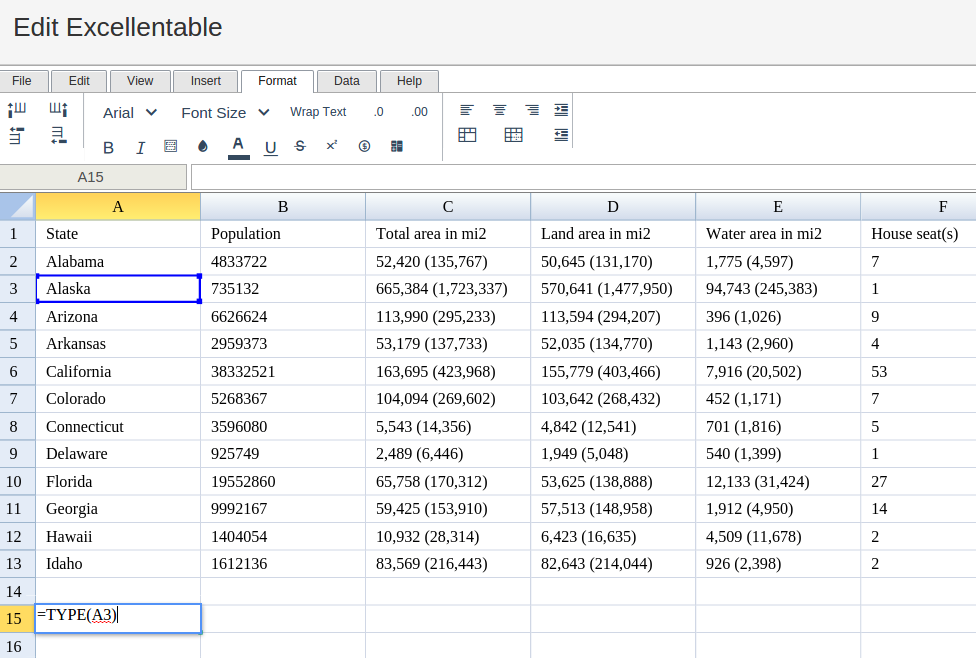The height and width of the screenshot is (658, 976).
Task: Apply strikethrough to text
Action: click(300, 146)
